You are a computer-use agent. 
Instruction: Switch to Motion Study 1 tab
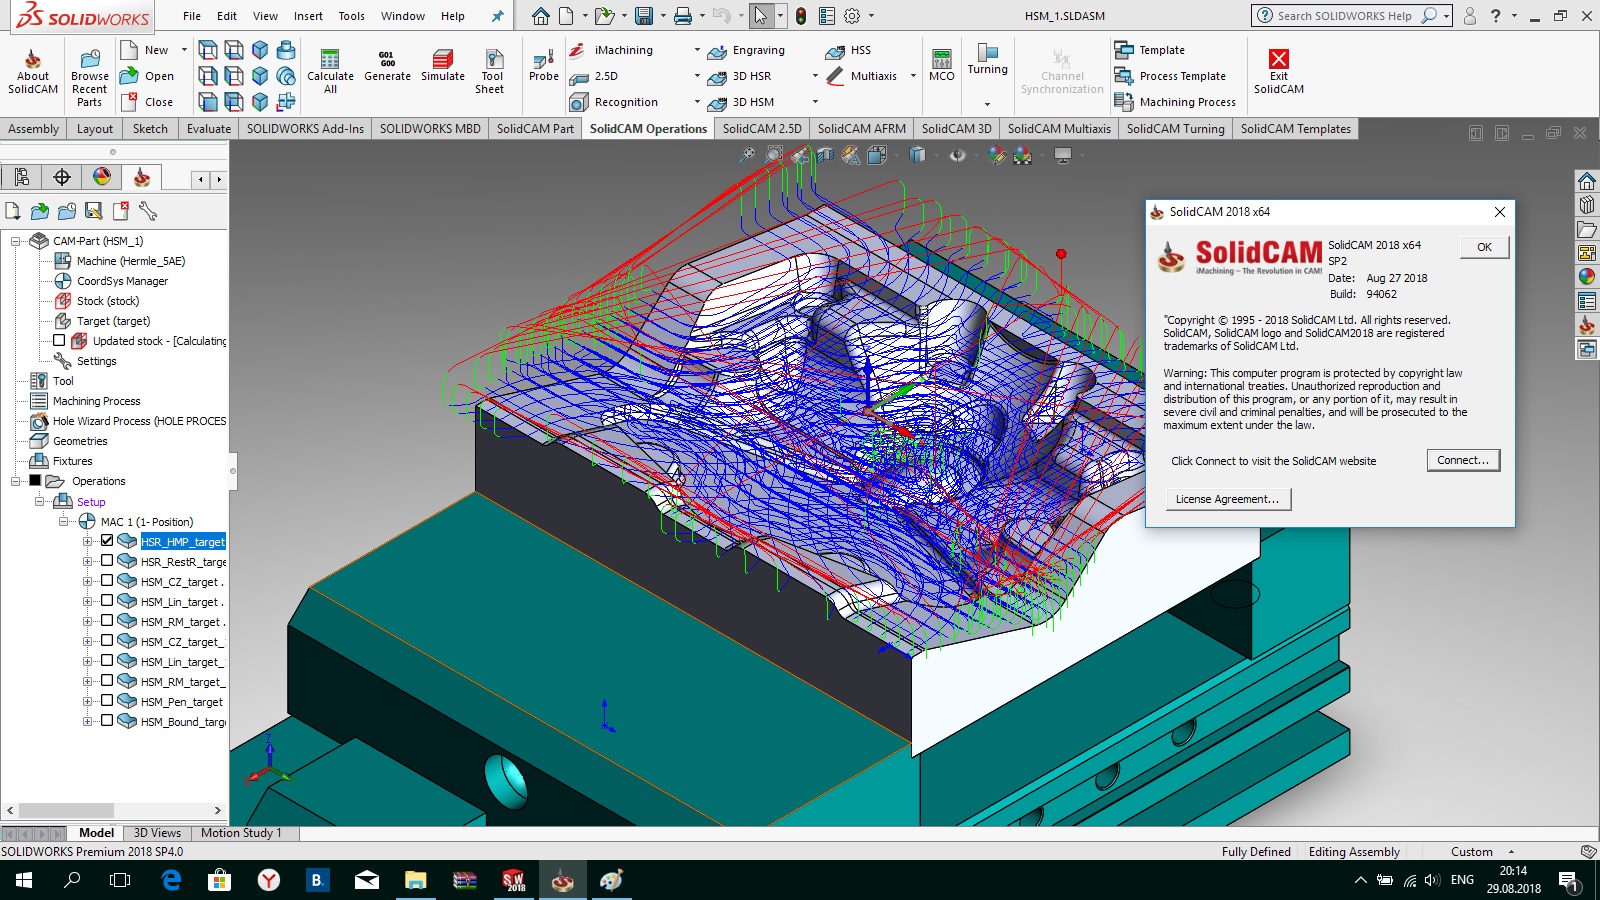click(241, 833)
